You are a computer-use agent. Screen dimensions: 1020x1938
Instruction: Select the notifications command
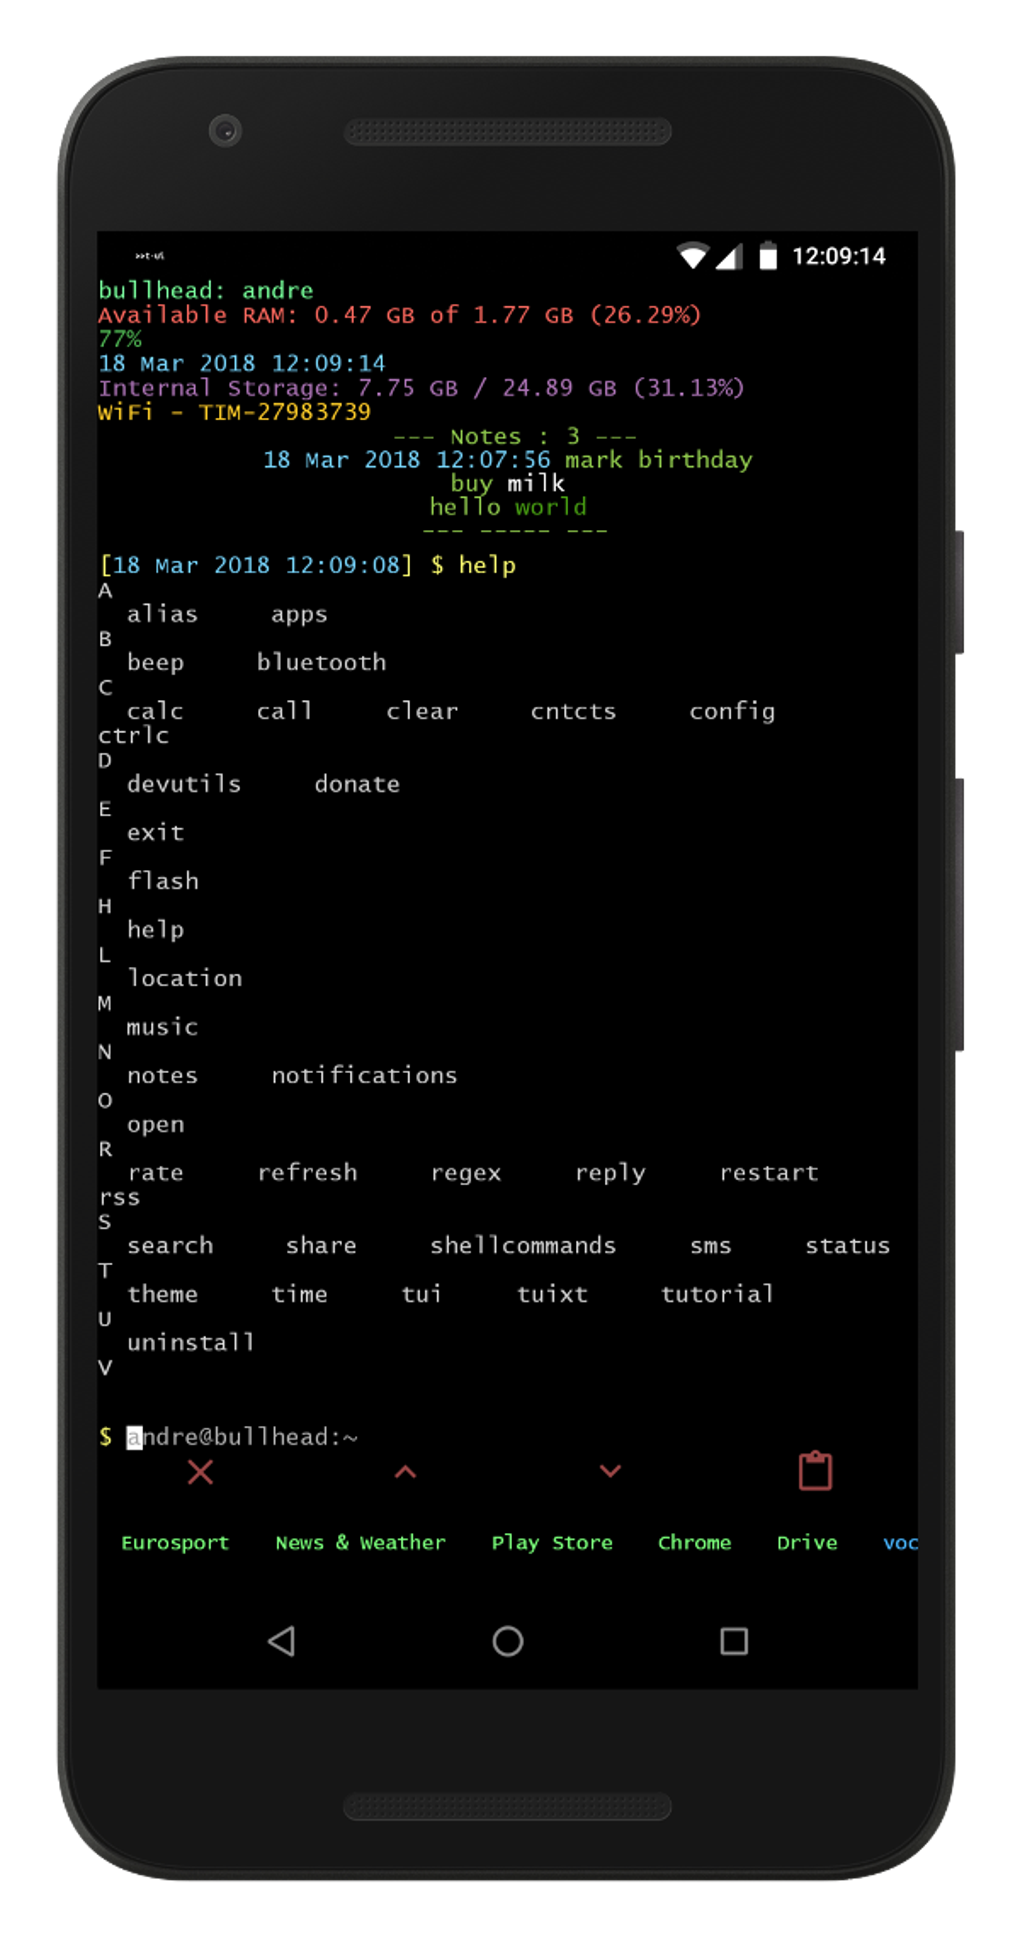pyautogui.click(x=364, y=1074)
